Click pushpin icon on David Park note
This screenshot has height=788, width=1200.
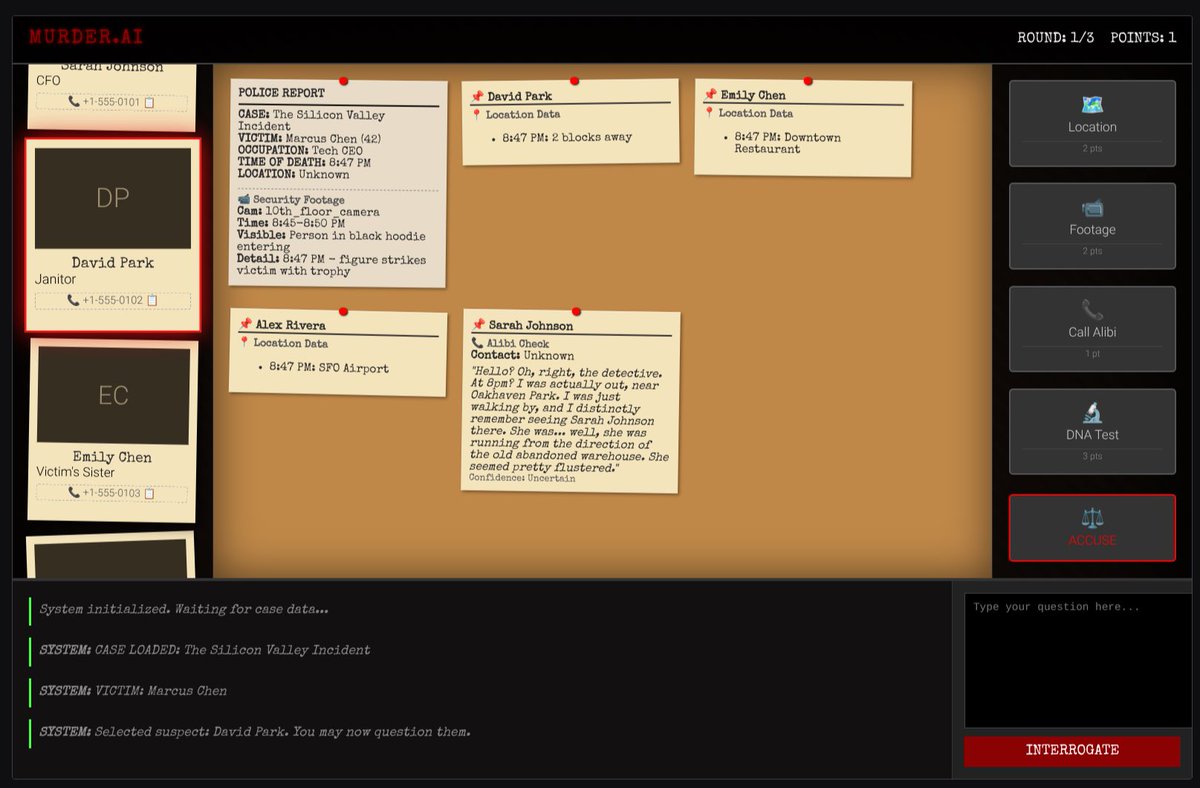click(x=477, y=96)
